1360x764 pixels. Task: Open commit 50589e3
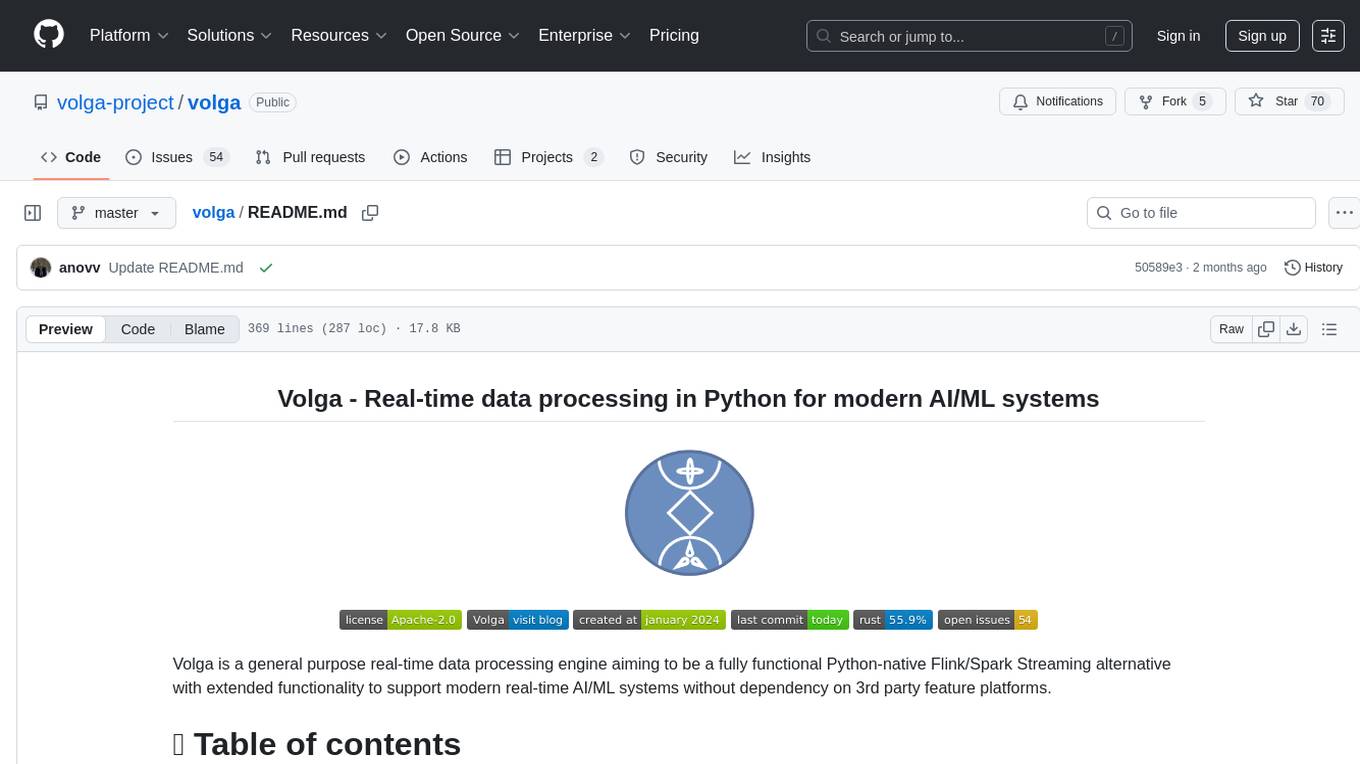click(1158, 267)
